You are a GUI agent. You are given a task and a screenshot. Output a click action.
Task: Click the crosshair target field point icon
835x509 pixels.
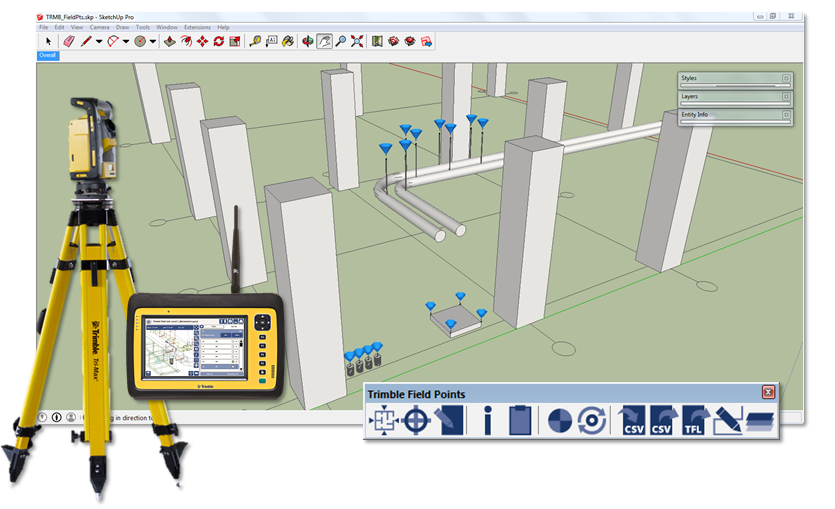[x=416, y=421]
